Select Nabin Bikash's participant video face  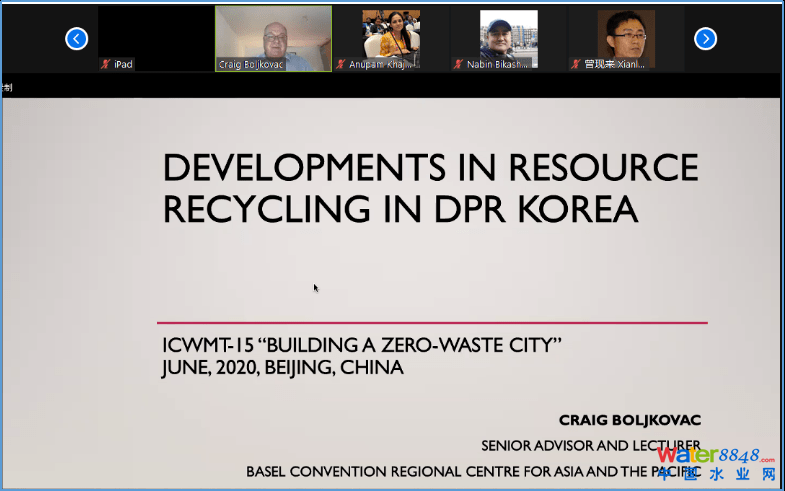pyautogui.click(x=508, y=33)
